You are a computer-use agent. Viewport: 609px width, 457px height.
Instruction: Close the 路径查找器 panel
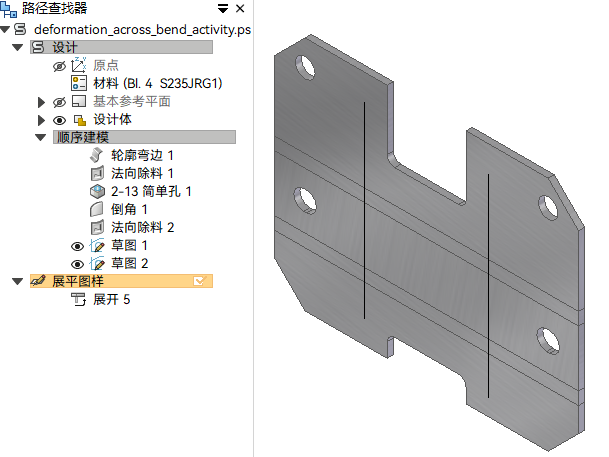[x=240, y=9]
